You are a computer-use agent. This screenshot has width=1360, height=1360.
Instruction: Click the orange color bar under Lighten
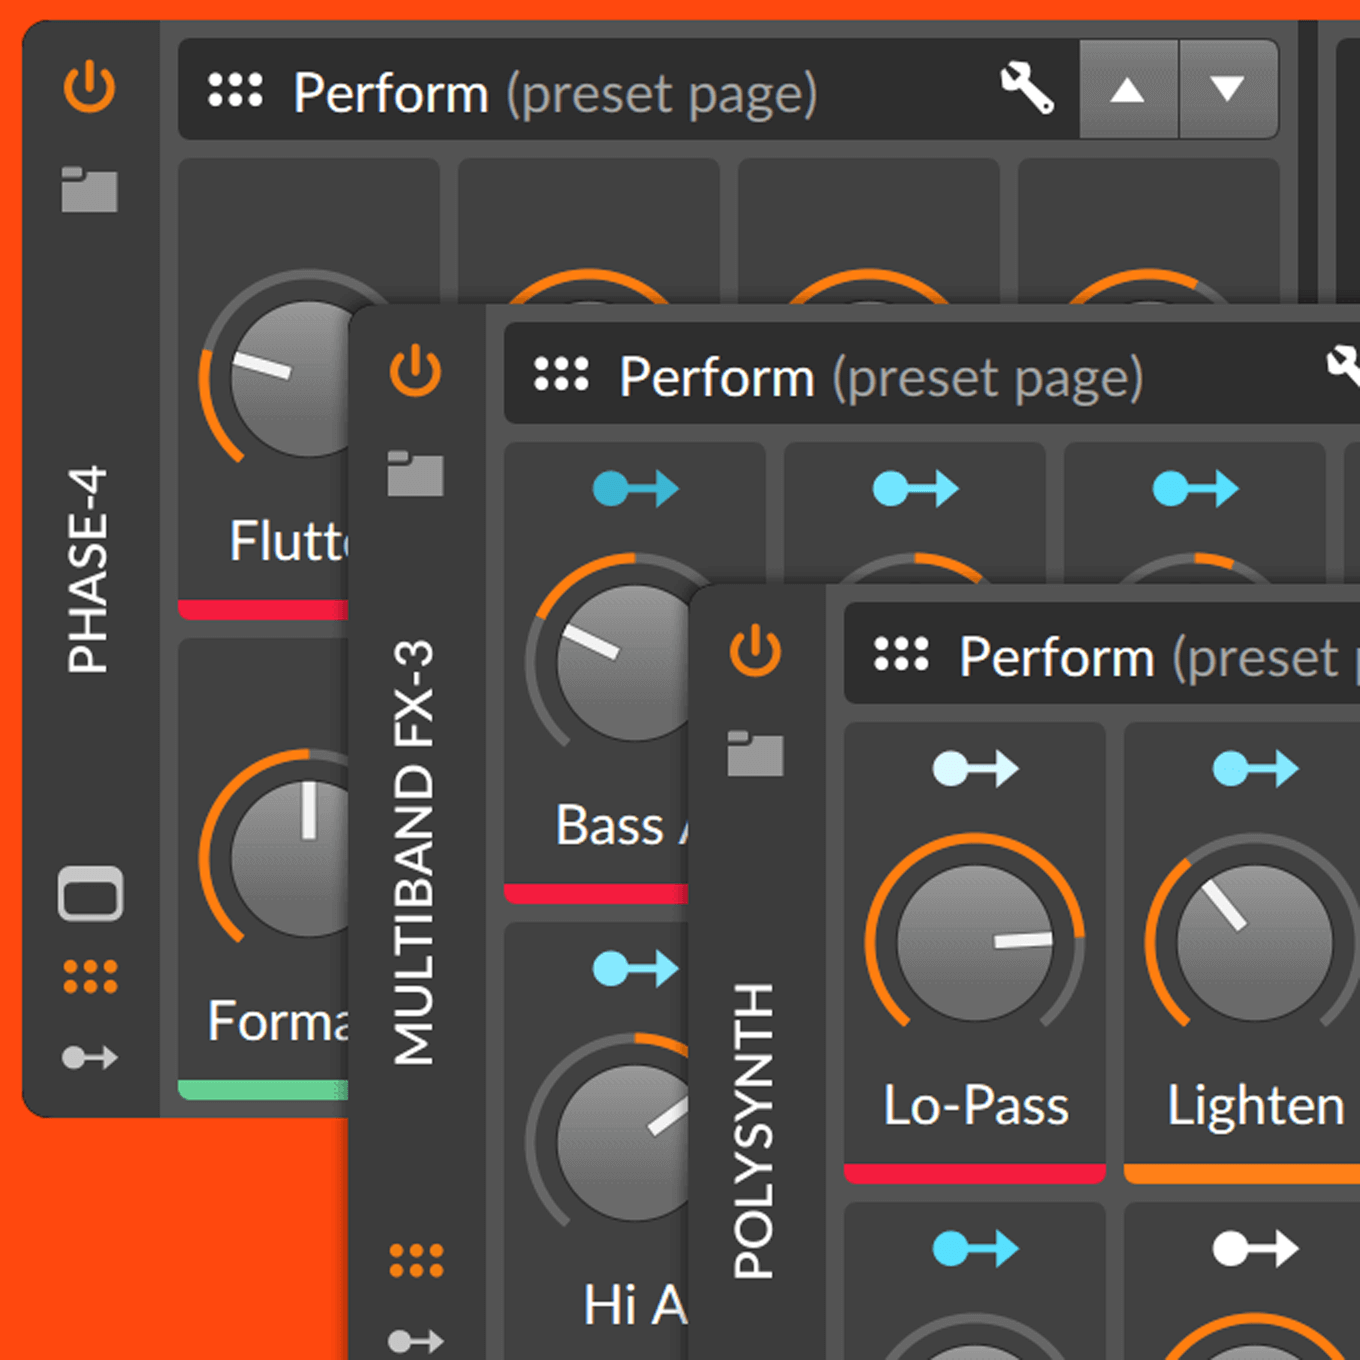coord(1242,1174)
